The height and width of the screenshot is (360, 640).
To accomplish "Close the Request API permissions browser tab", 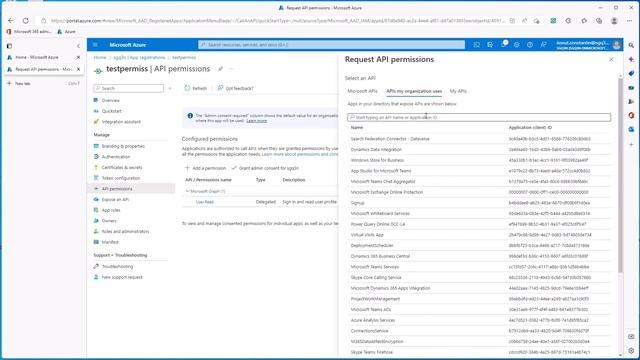I will click(78, 69).
